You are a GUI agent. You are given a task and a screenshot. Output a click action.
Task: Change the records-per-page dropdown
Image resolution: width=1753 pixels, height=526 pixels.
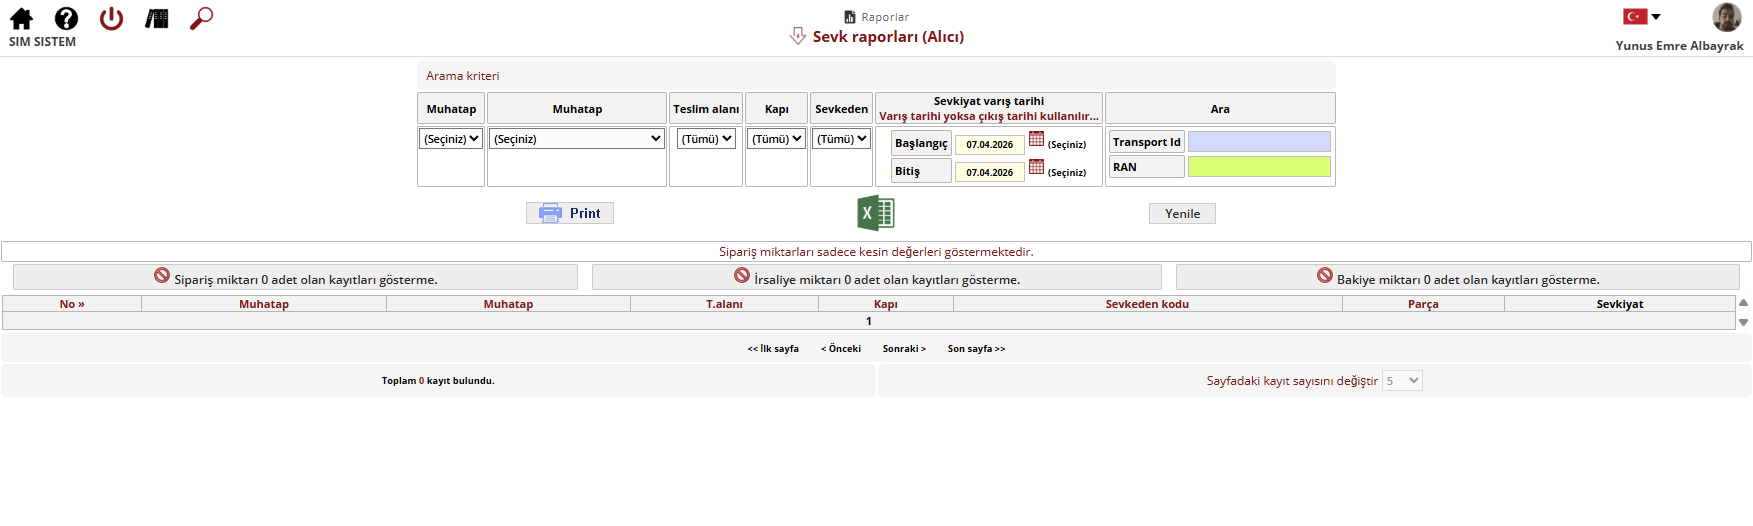pos(1402,381)
